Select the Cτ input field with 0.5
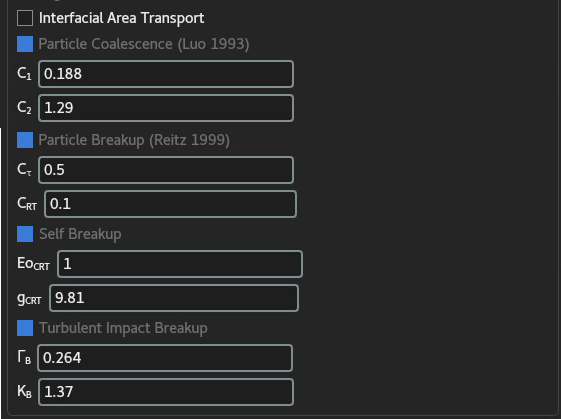The height and width of the screenshot is (419, 561). coord(166,170)
